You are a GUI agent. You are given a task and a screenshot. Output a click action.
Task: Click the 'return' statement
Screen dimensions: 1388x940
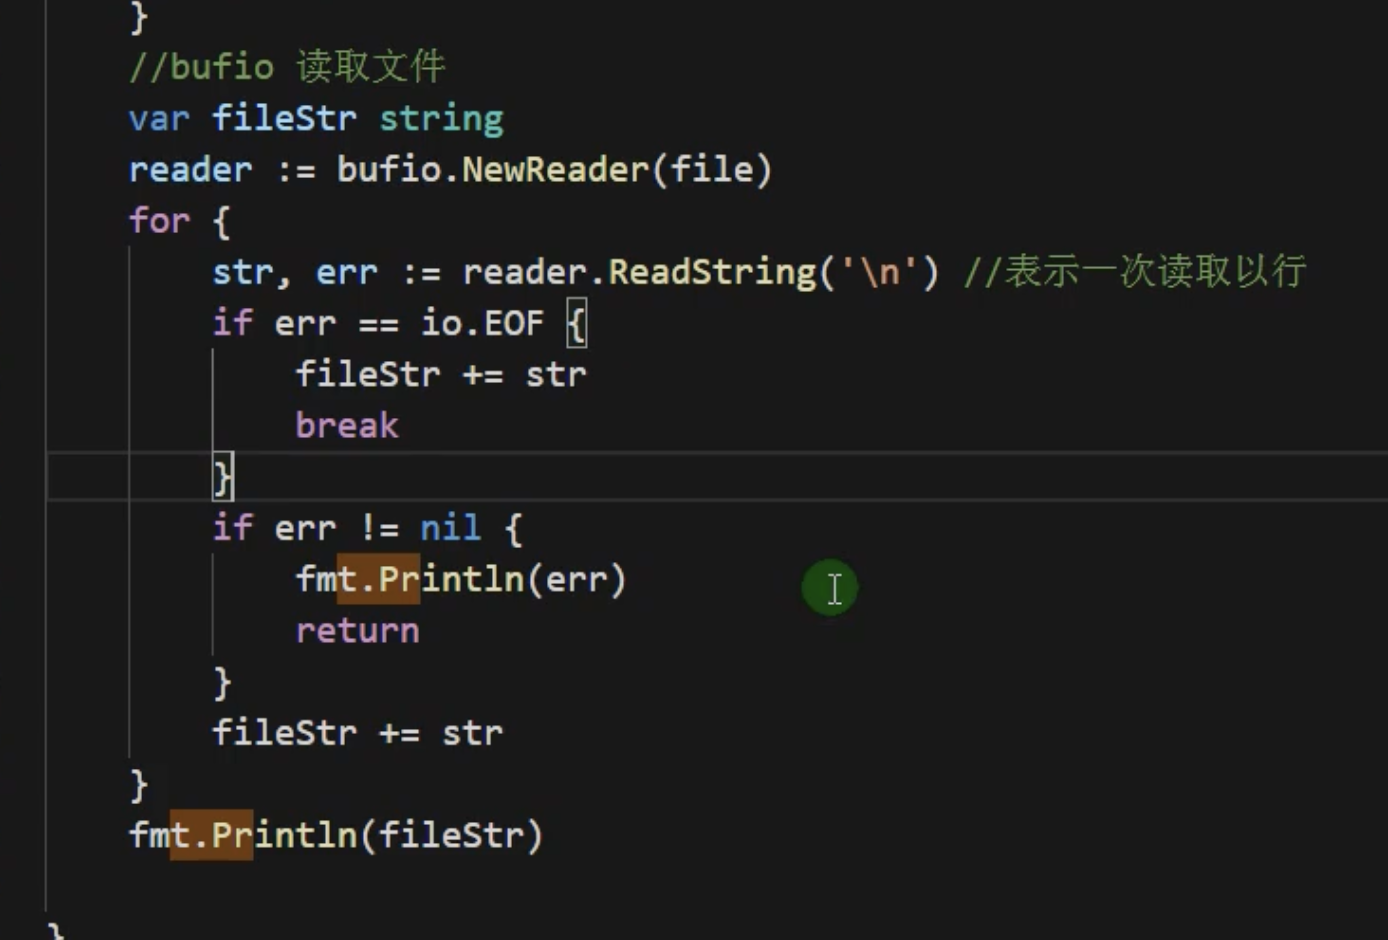(x=357, y=631)
